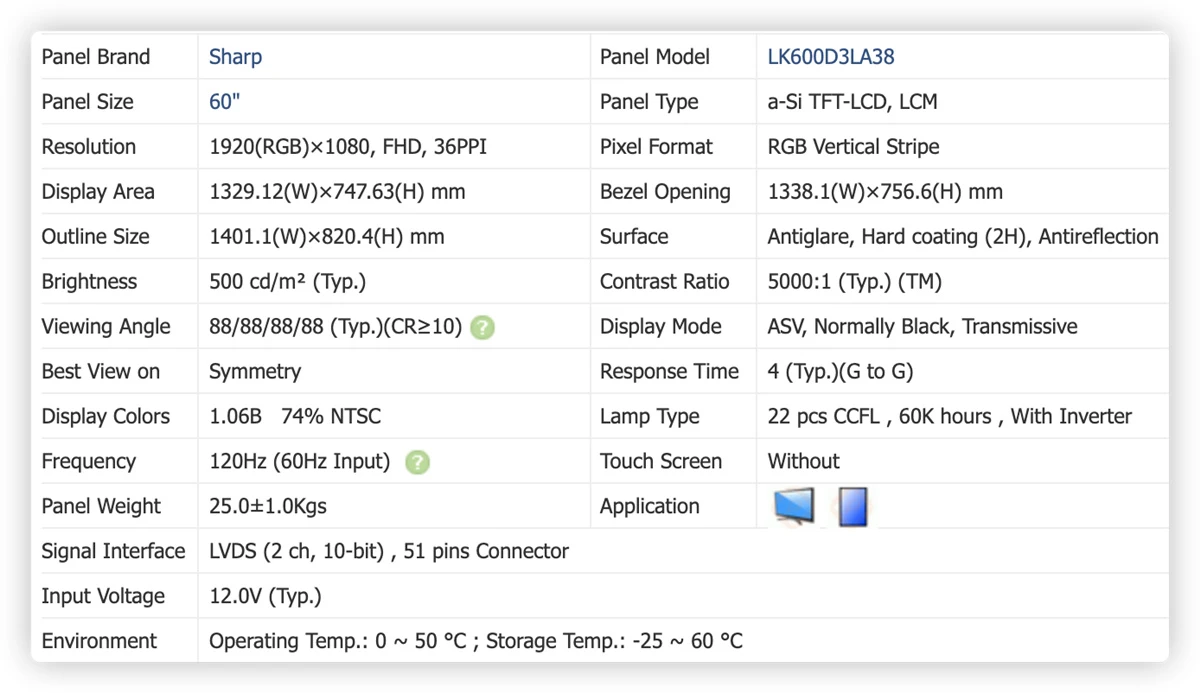Select the Display Area dimensions text
1200x693 pixels.
337,192
